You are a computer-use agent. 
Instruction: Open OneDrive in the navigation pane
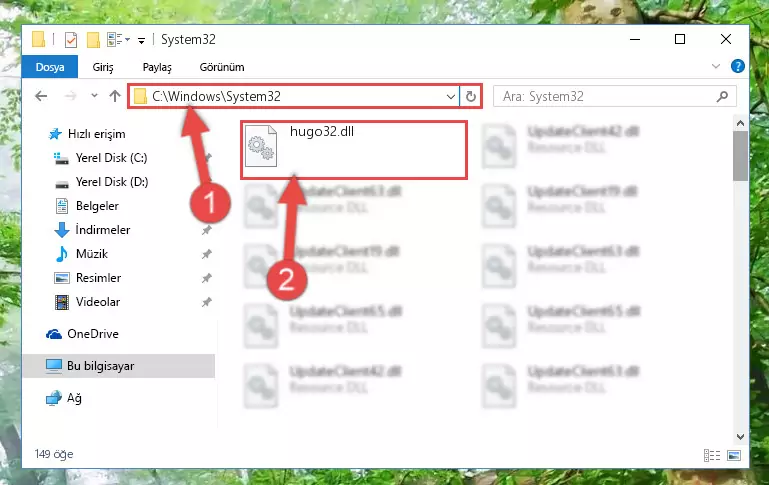93,334
